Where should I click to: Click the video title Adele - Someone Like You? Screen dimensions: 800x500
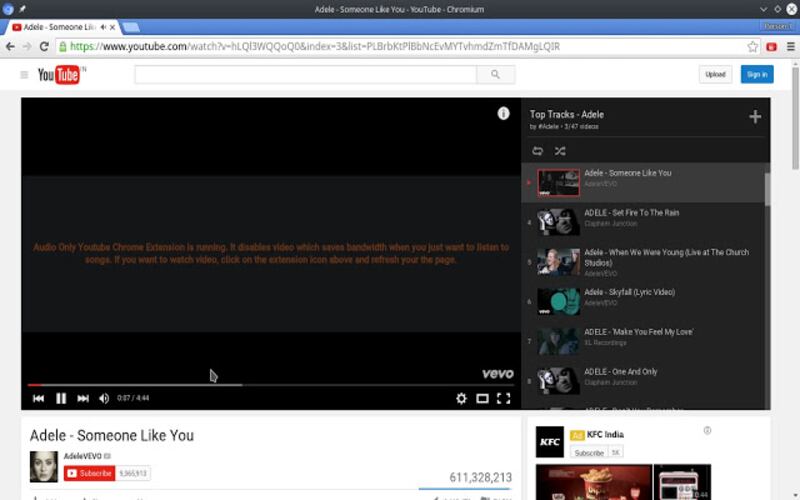(x=112, y=436)
